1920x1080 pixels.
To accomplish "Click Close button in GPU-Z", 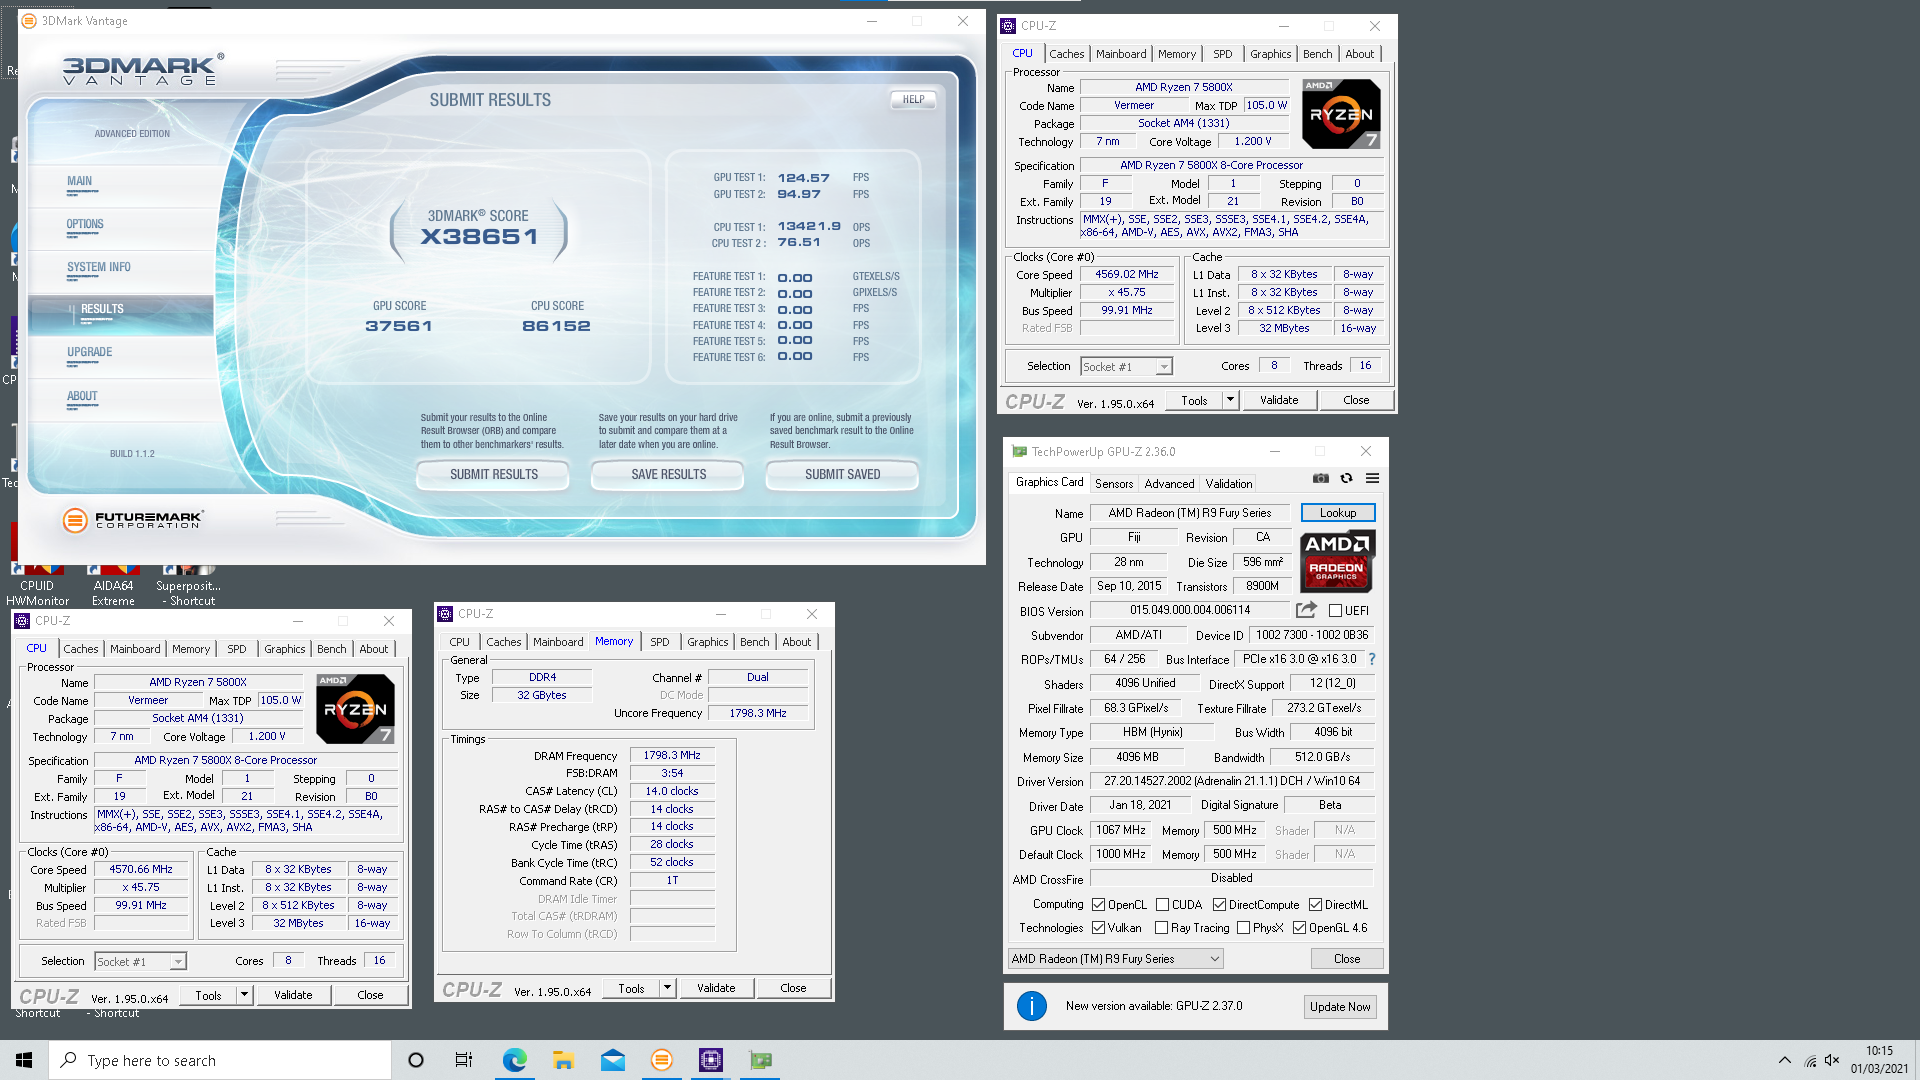I will tap(1347, 959).
